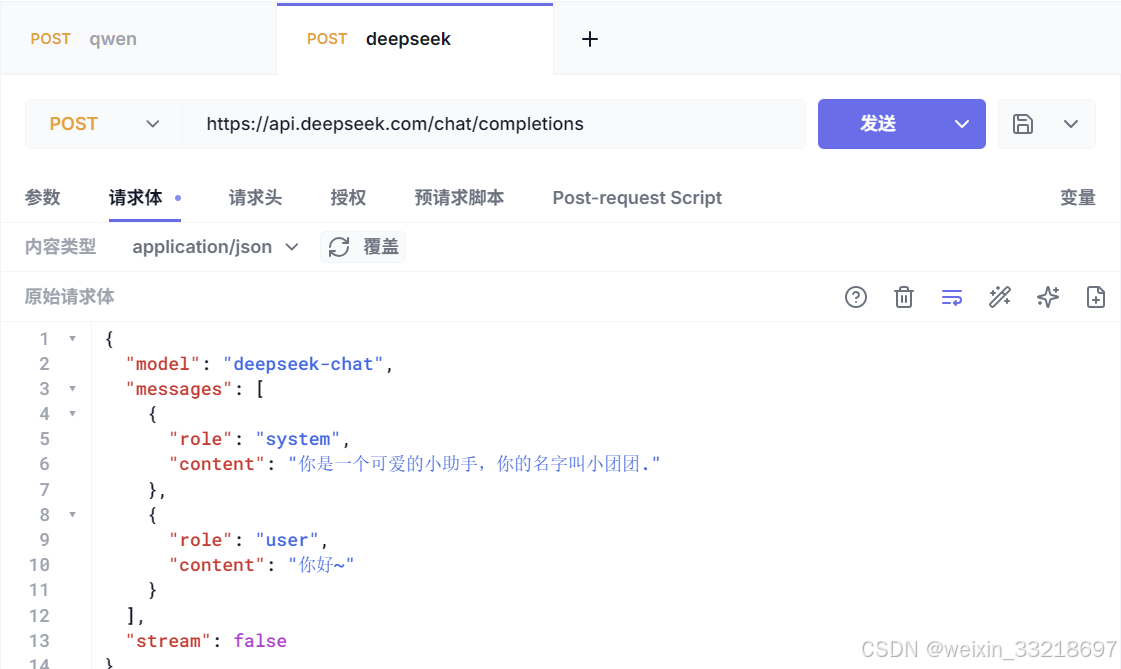Expand the send button options arrow
Viewport: 1121px width, 669px height.
[x=962, y=124]
